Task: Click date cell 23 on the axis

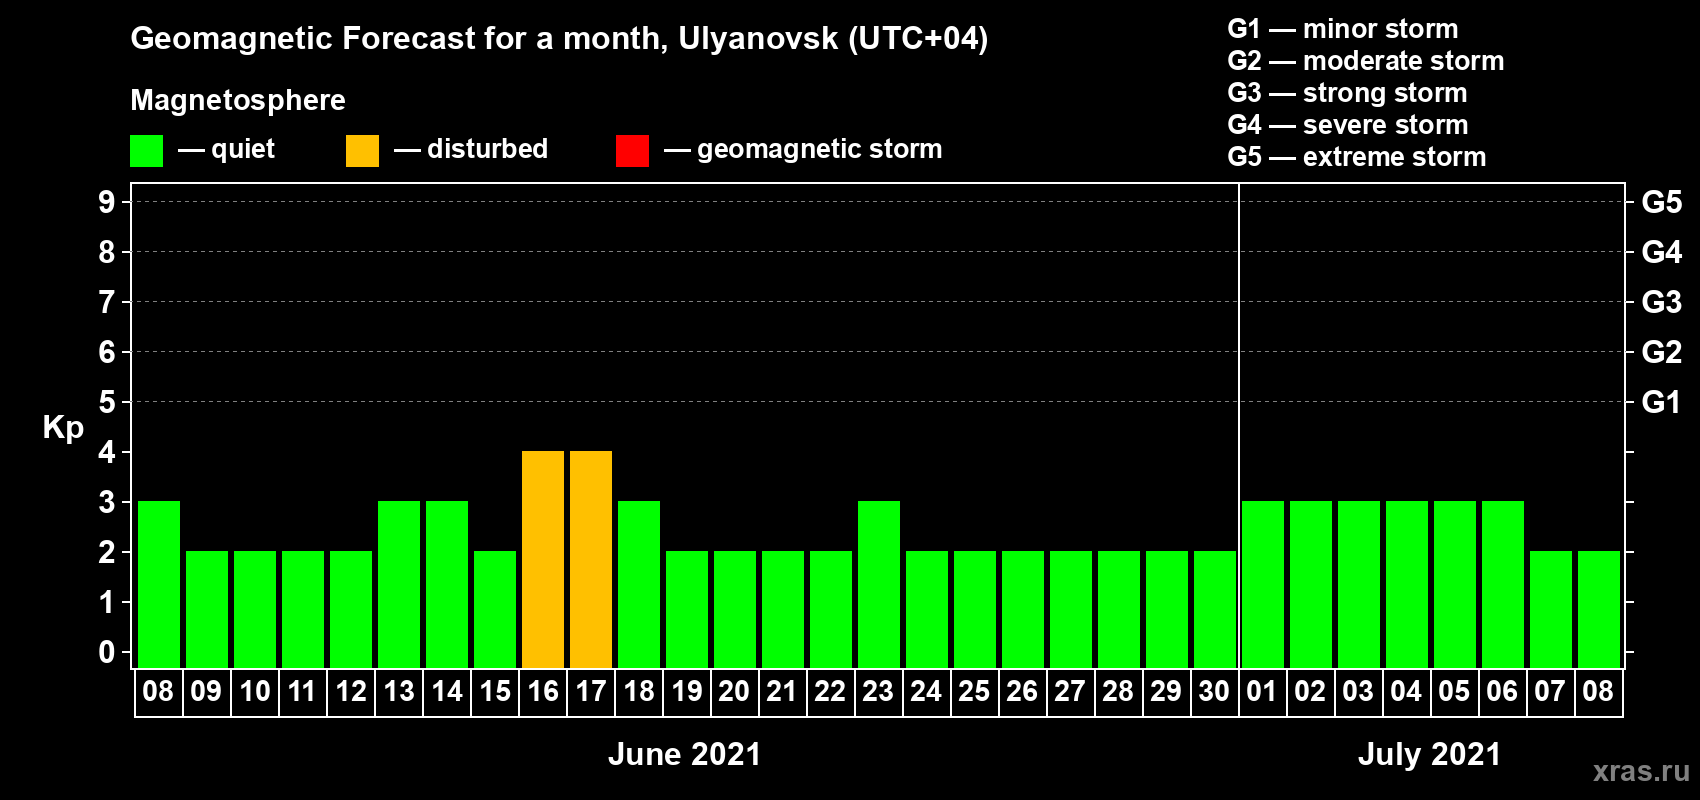Action: 878,692
